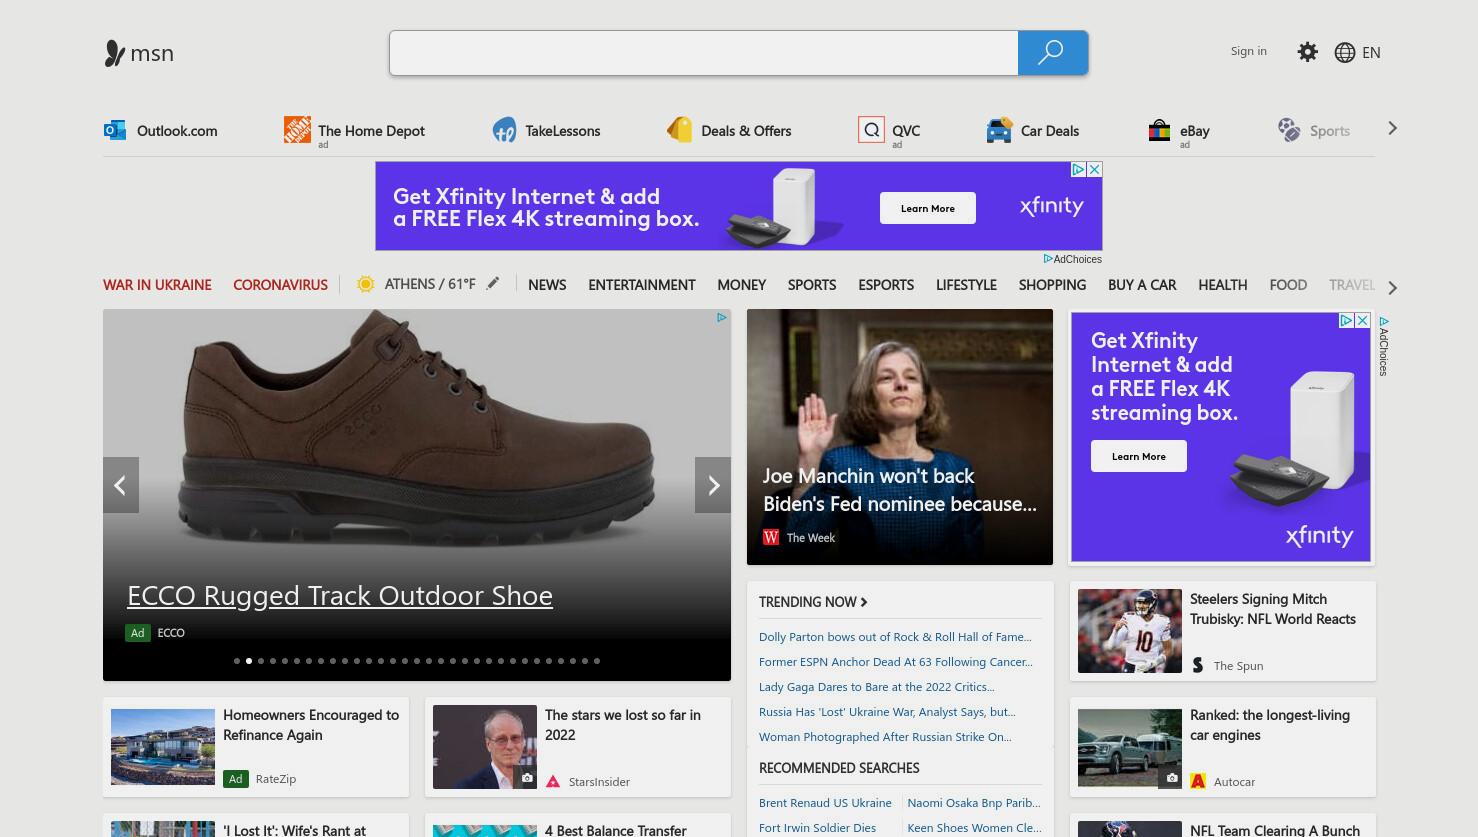Open the Food category
Image resolution: width=1478 pixels, height=837 pixels.
(1288, 285)
